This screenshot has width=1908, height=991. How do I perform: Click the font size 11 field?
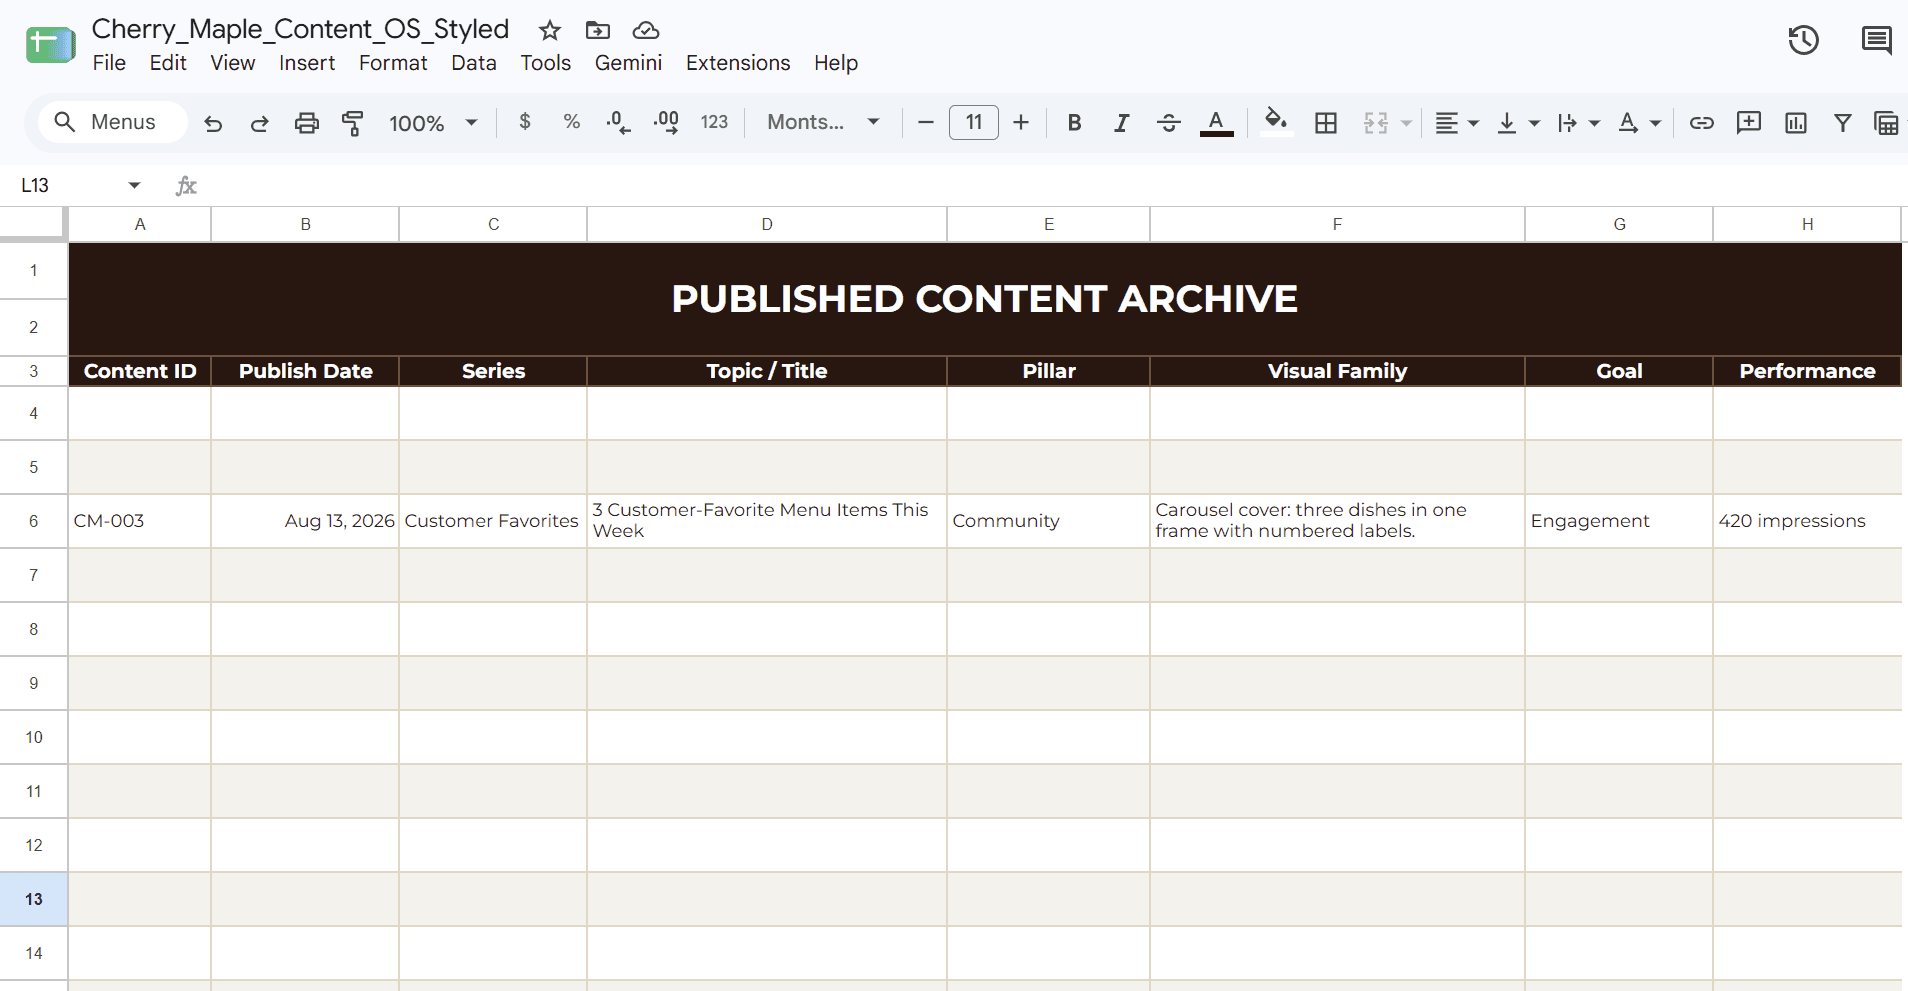pos(974,122)
